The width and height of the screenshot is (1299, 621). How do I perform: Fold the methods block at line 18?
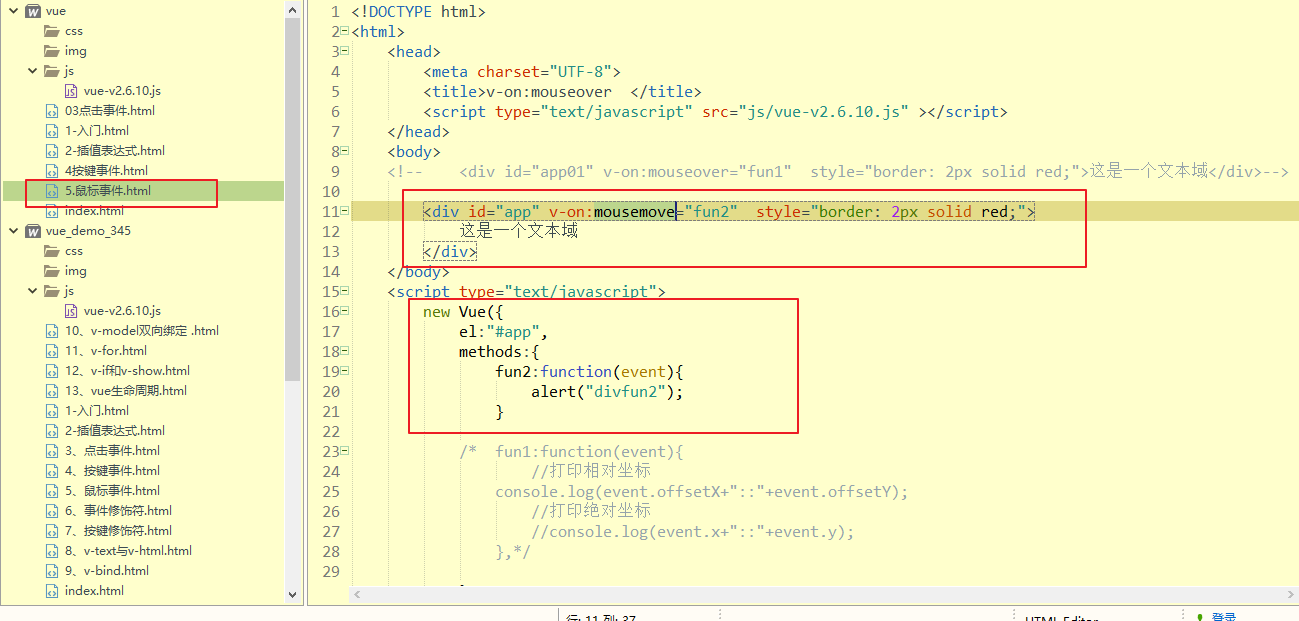click(344, 351)
